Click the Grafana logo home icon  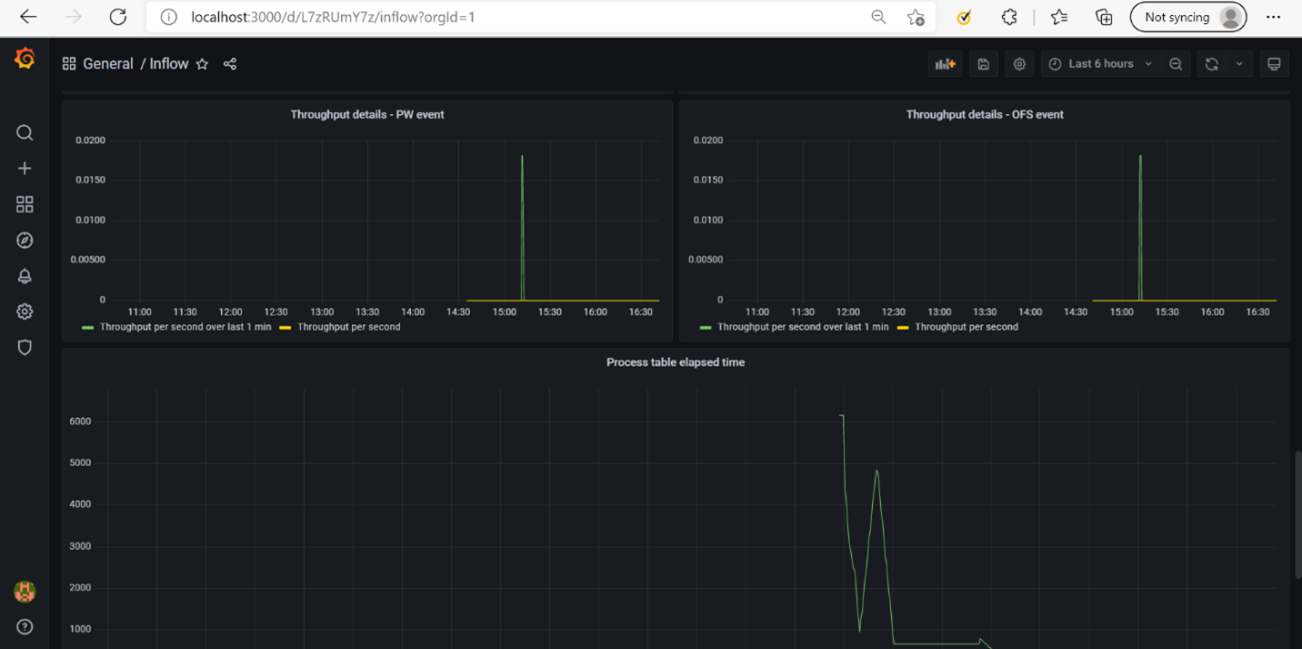coord(25,60)
